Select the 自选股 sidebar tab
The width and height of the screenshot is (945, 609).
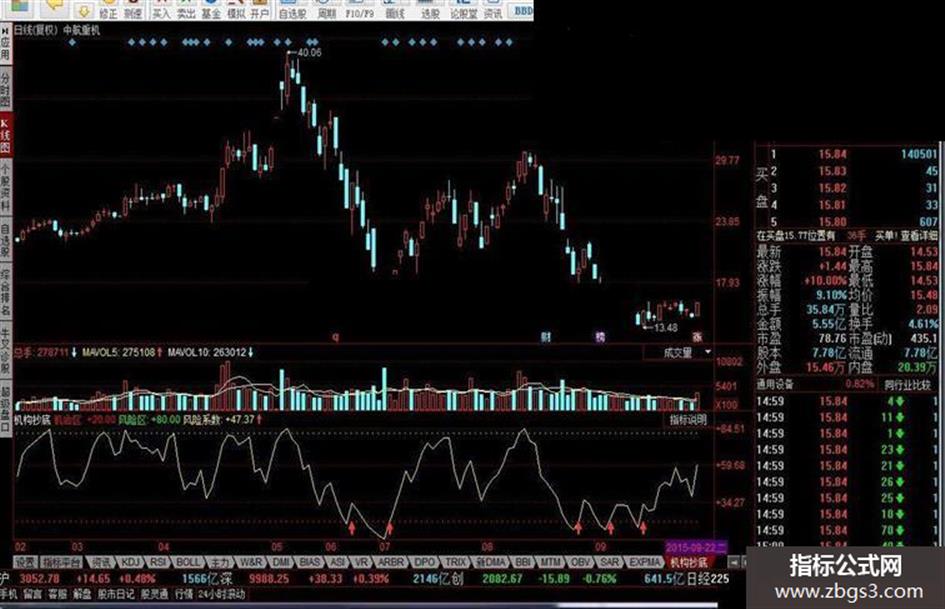[5, 239]
